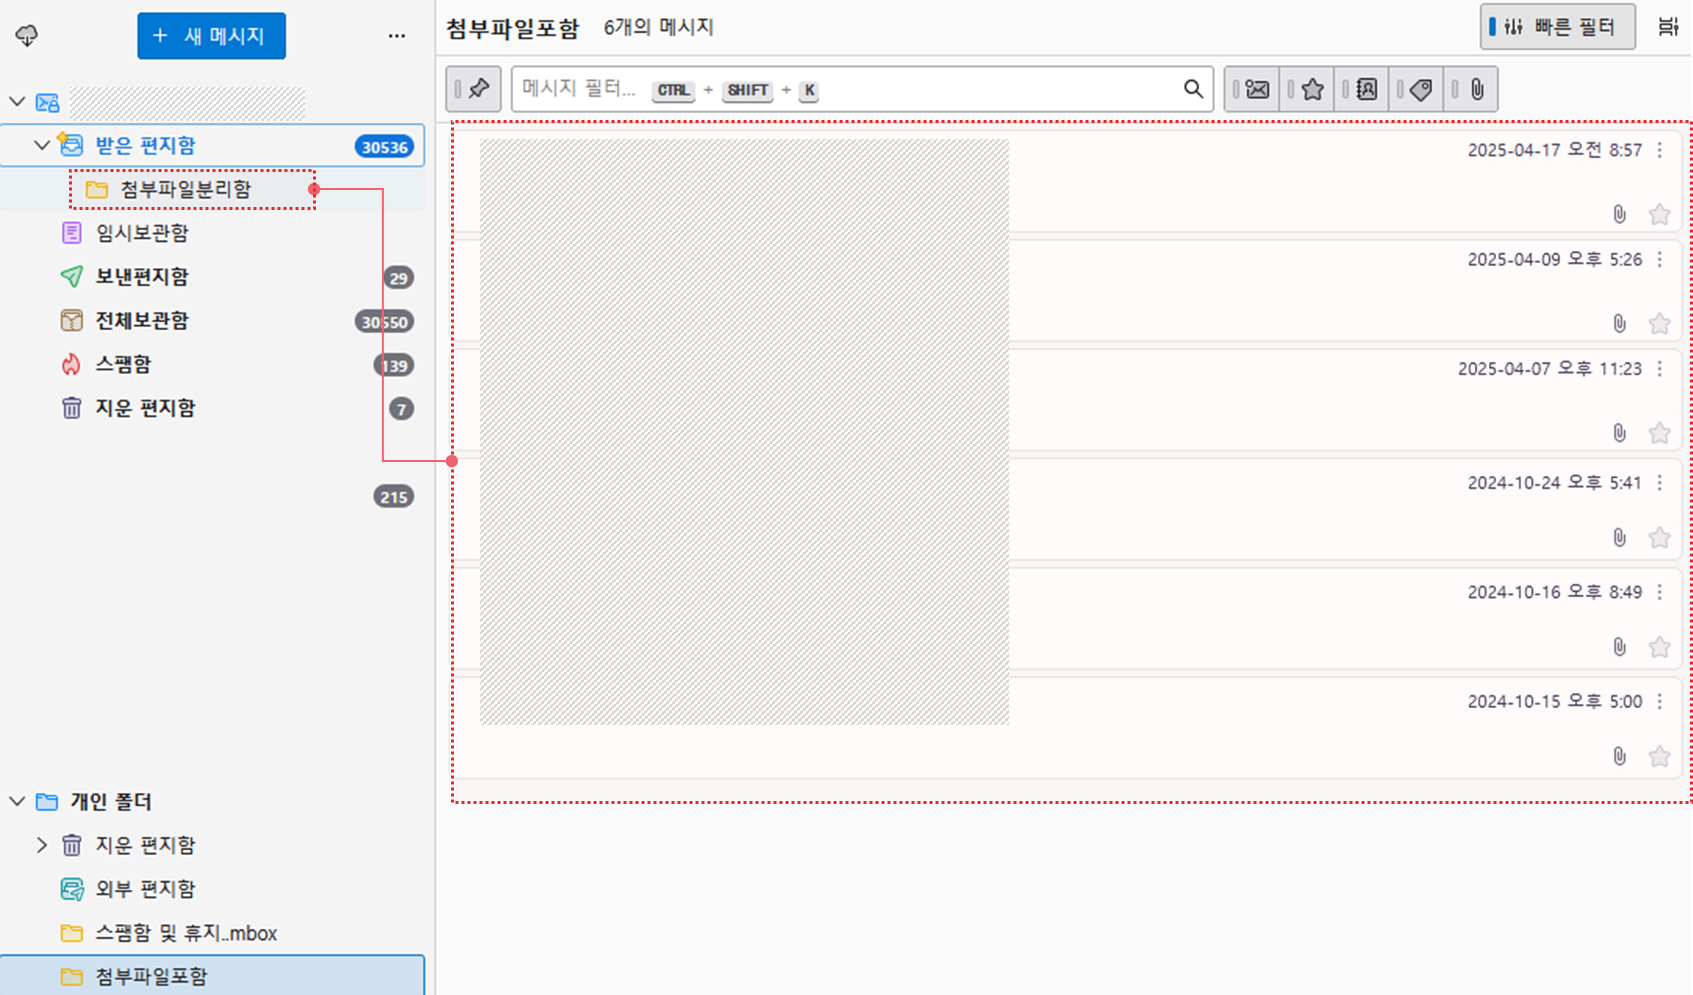The width and height of the screenshot is (1693, 995).
Task: Open the 스팸함 junk folder
Action: (x=123, y=364)
